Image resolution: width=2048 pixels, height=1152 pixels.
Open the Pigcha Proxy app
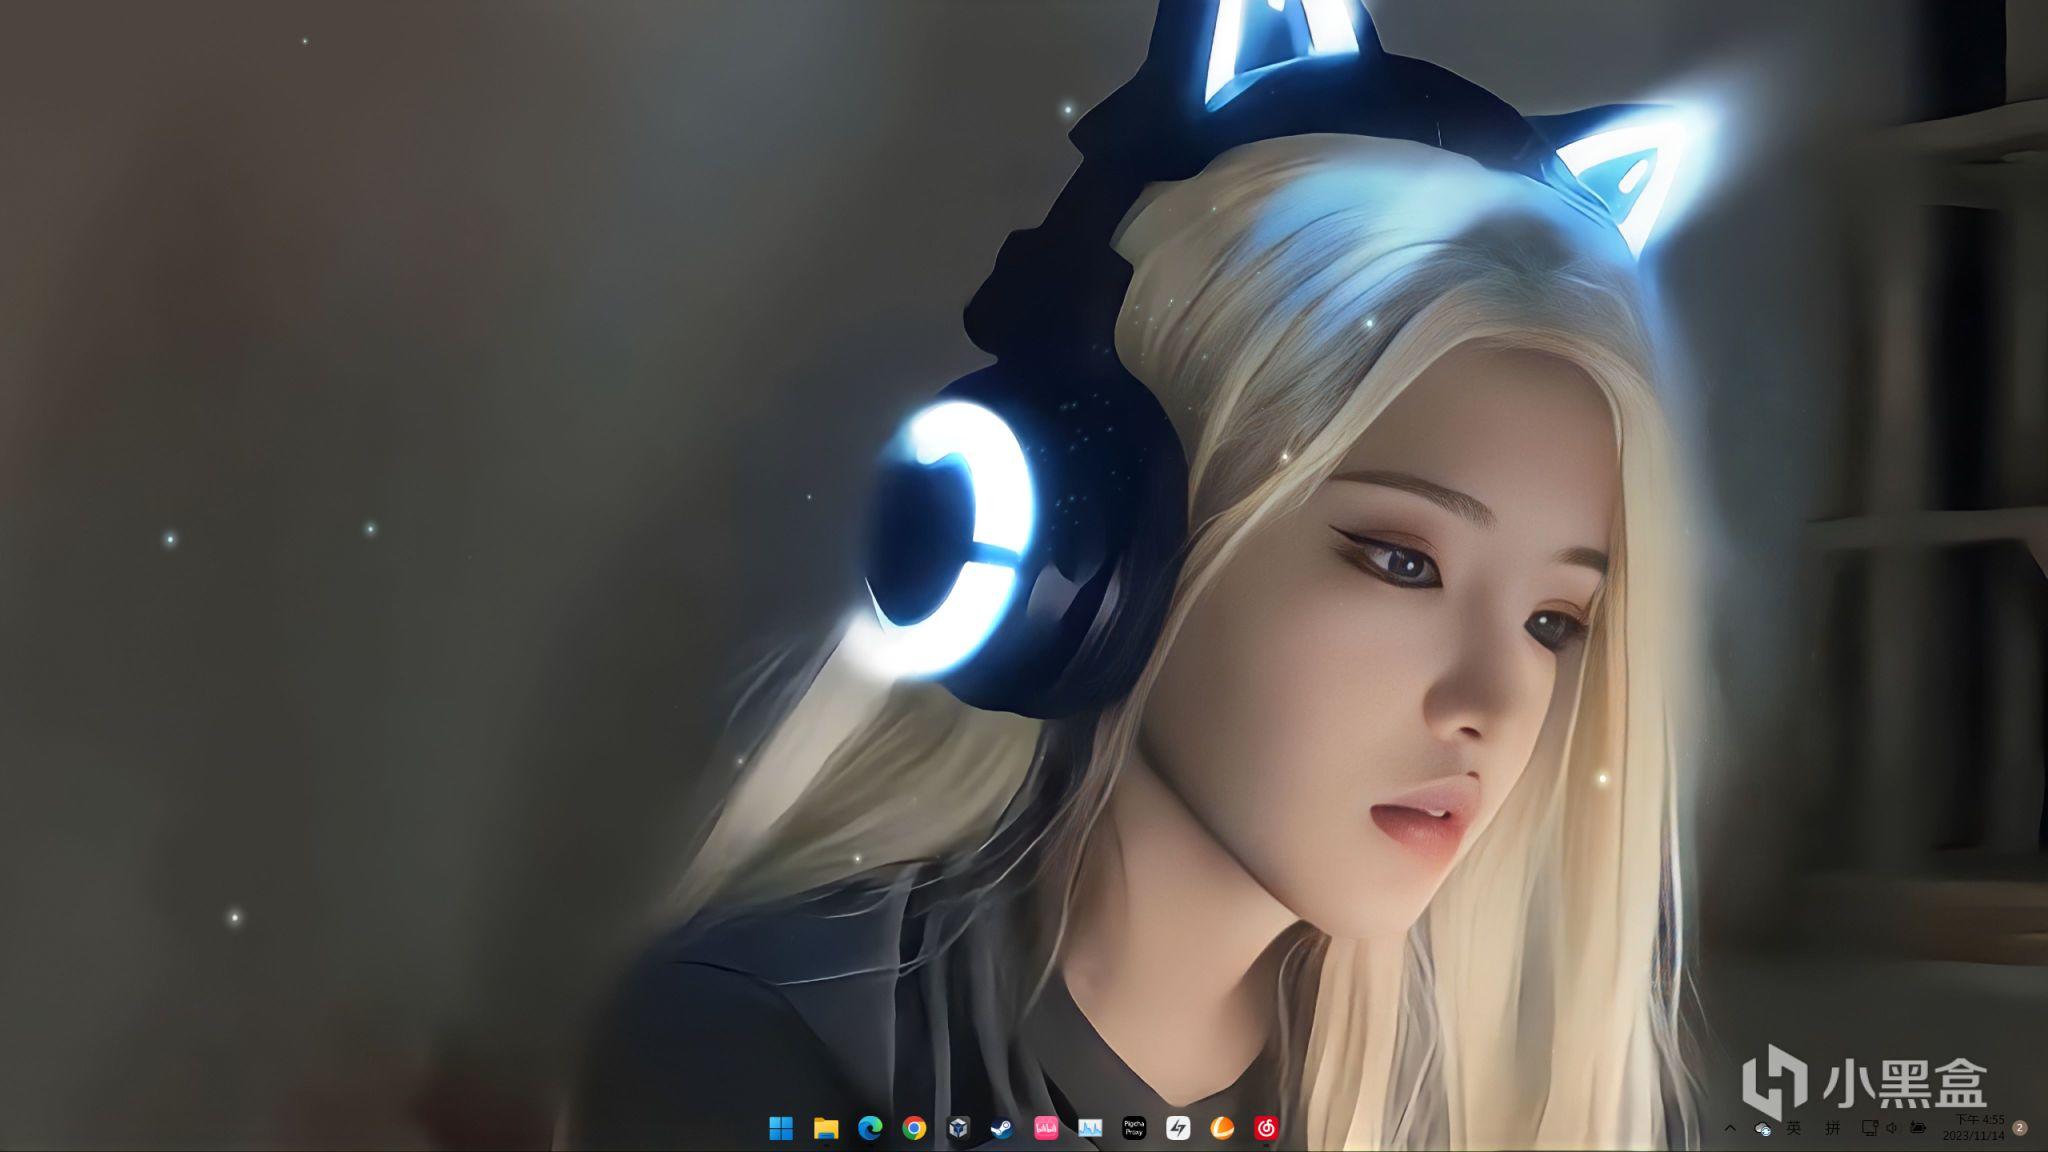1134,1129
